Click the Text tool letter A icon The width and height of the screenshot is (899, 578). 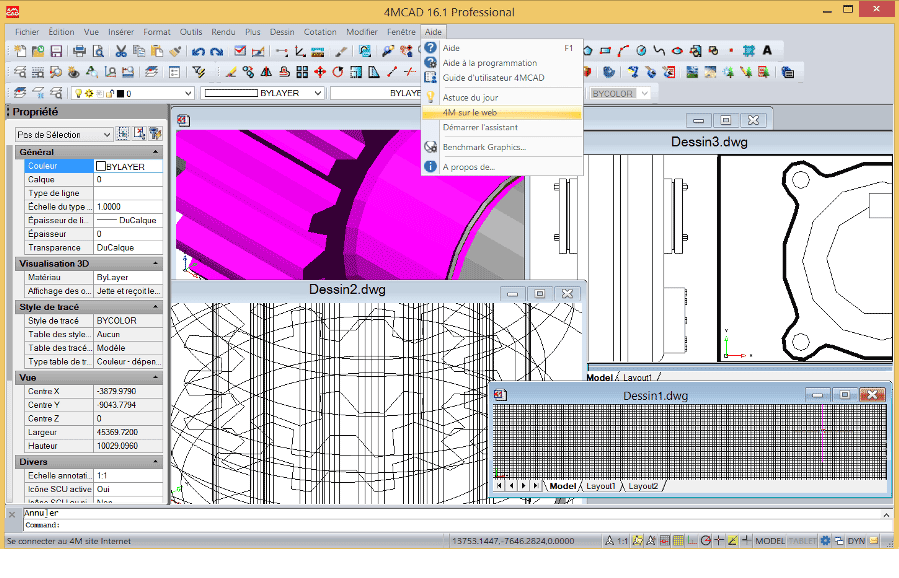[767, 50]
